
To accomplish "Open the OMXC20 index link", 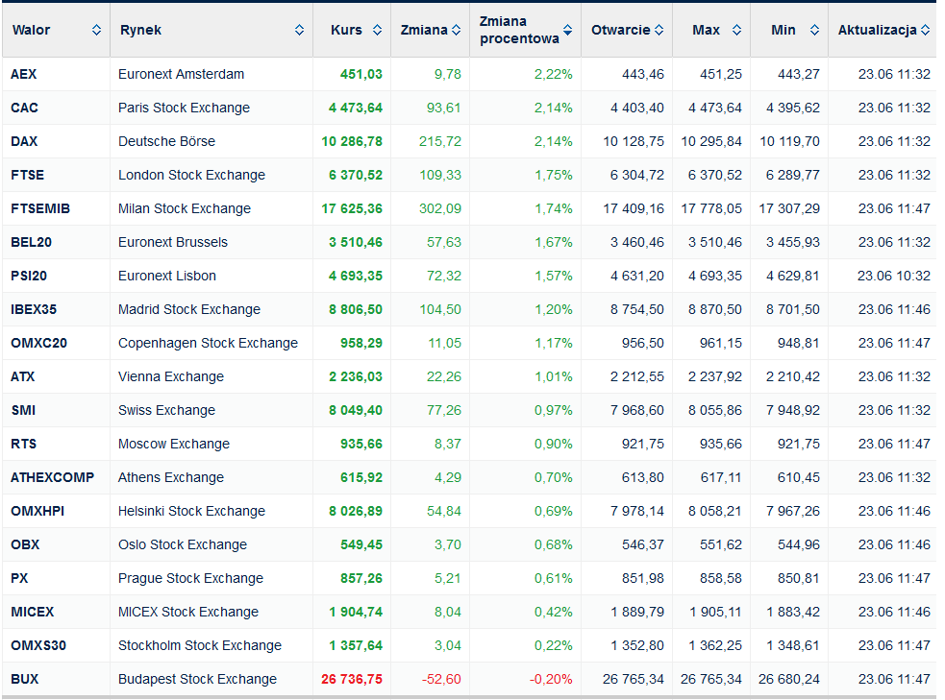I will (x=39, y=343).
